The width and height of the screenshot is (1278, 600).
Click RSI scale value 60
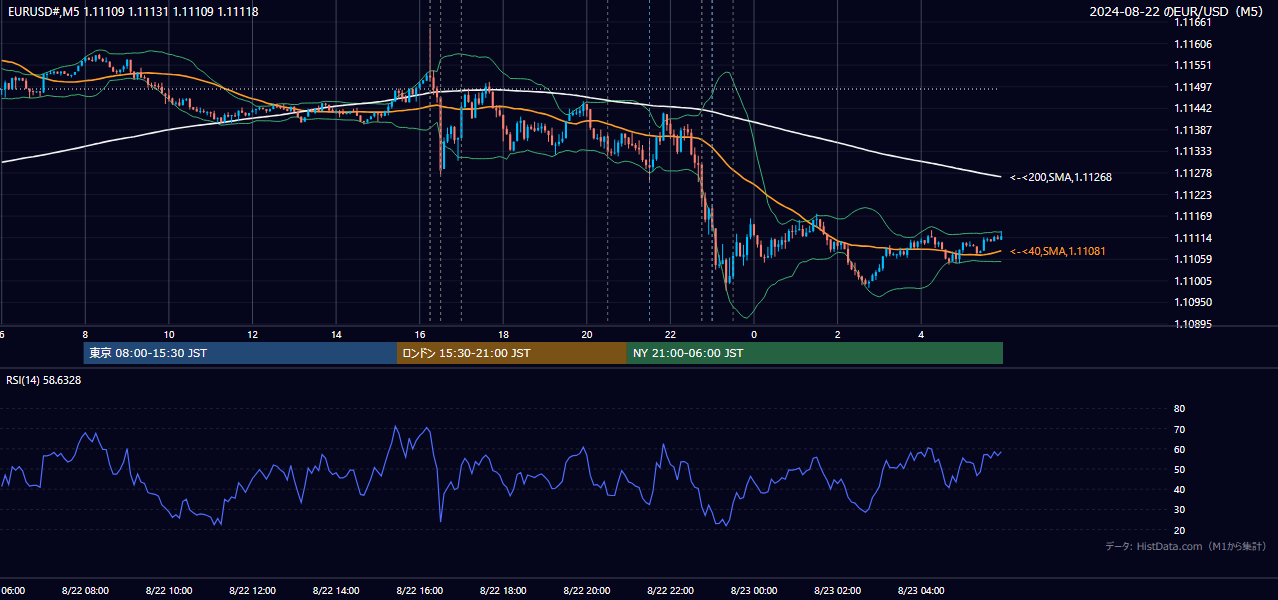point(1179,449)
